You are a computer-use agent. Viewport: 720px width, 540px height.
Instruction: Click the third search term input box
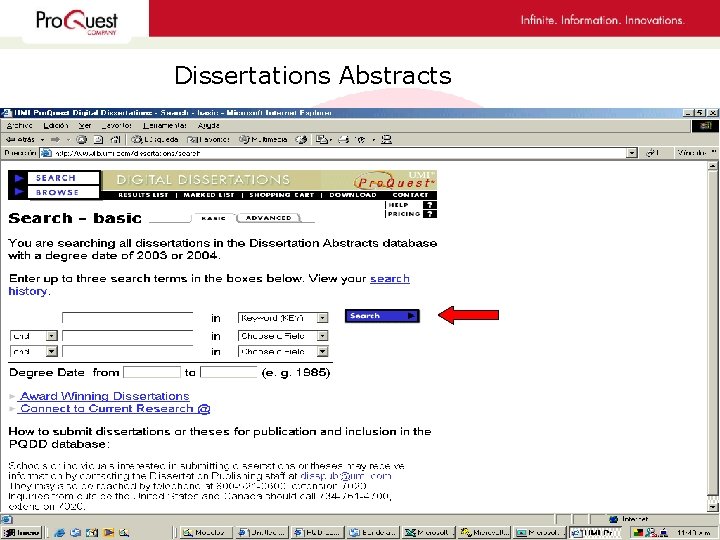click(x=128, y=351)
